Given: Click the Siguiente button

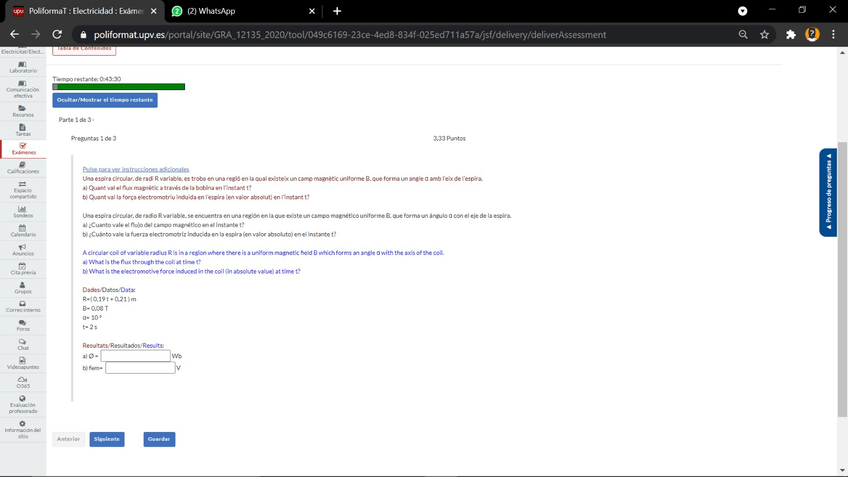Looking at the screenshot, I should coord(106,439).
